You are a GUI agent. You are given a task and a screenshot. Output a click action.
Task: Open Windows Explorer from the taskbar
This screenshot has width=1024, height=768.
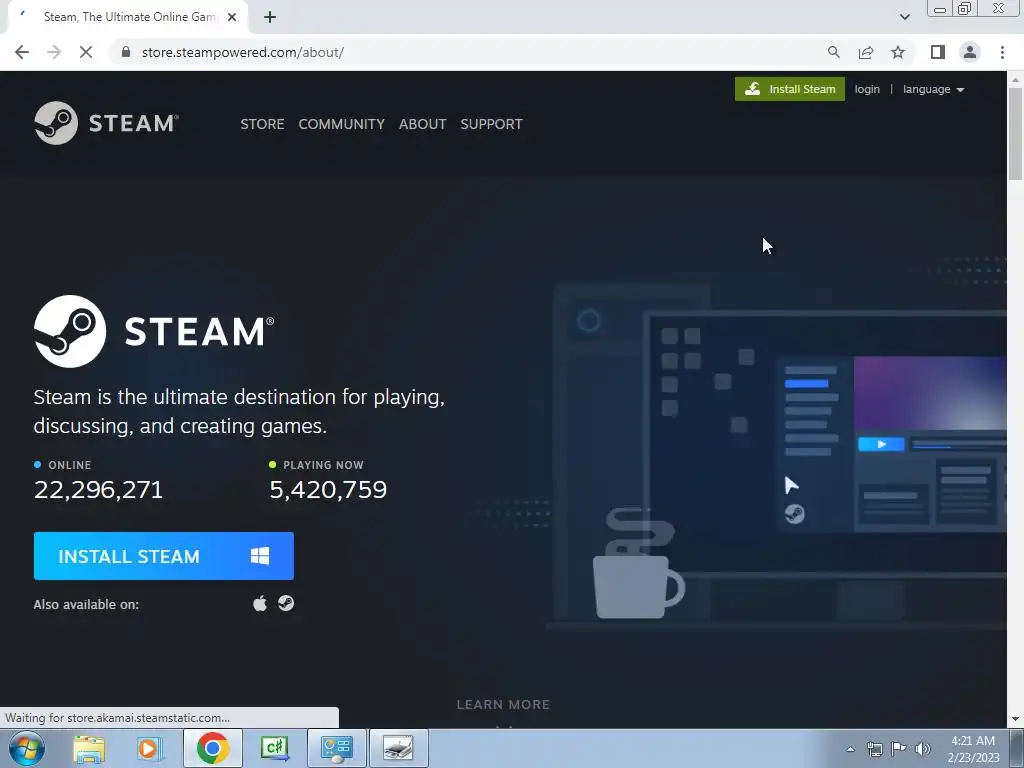89,748
